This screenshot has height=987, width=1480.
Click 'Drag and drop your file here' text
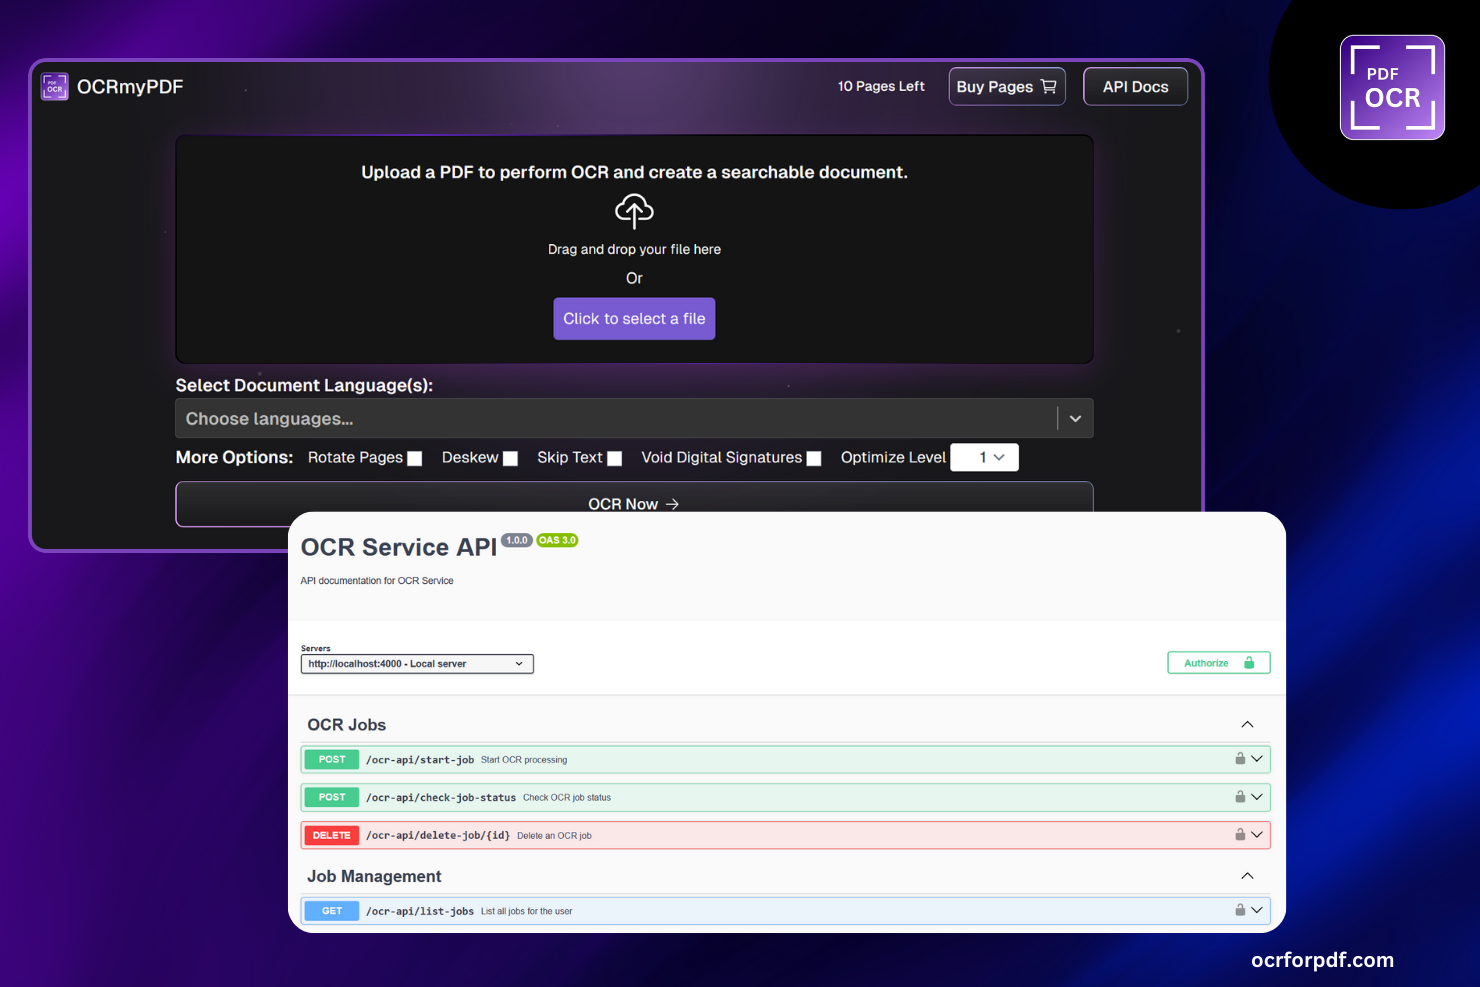pos(634,250)
